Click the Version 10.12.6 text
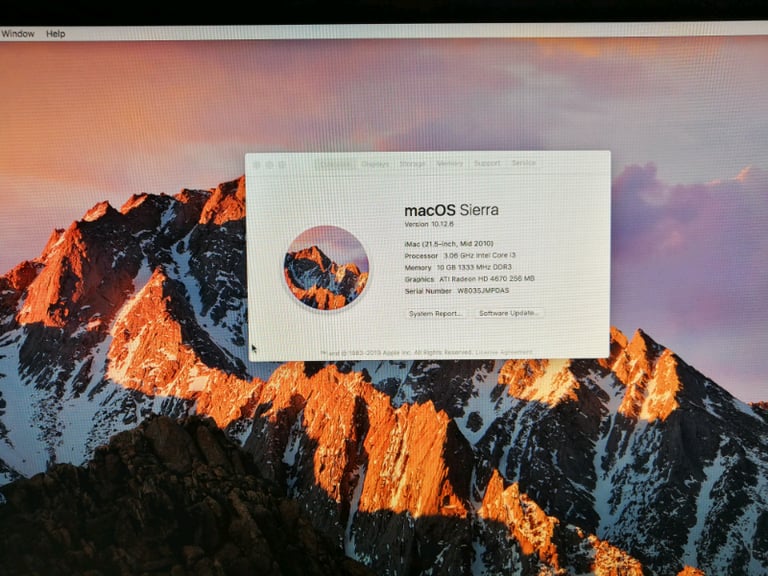The width and height of the screenshot is (768, 576). [x=429, y=224]
